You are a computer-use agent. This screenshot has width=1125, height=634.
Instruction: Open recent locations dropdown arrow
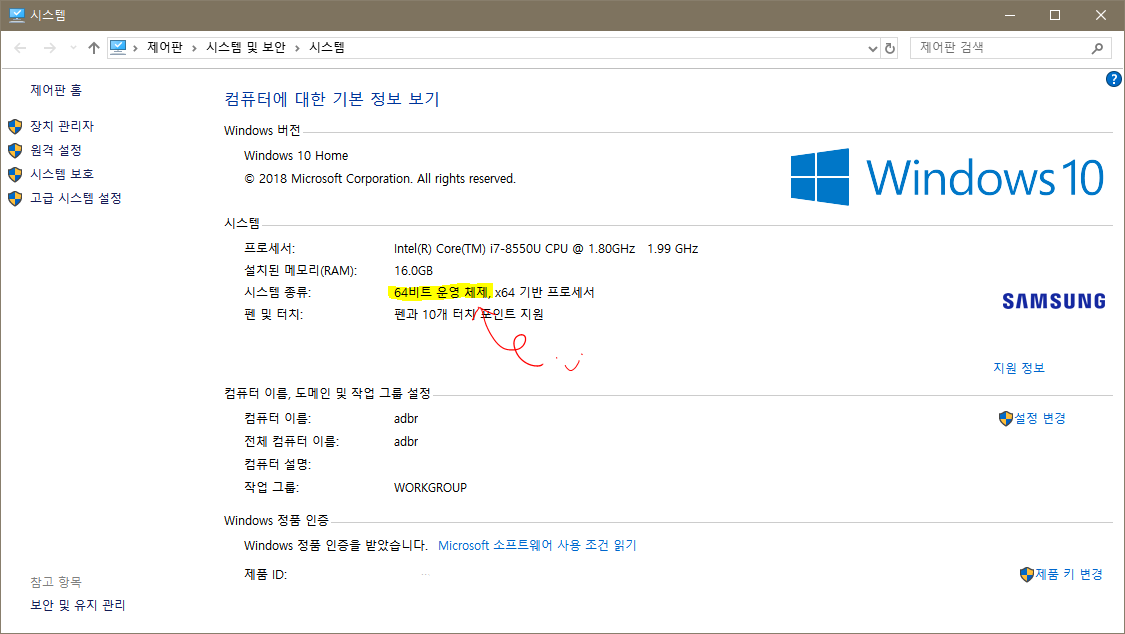[x=73, y=48]
